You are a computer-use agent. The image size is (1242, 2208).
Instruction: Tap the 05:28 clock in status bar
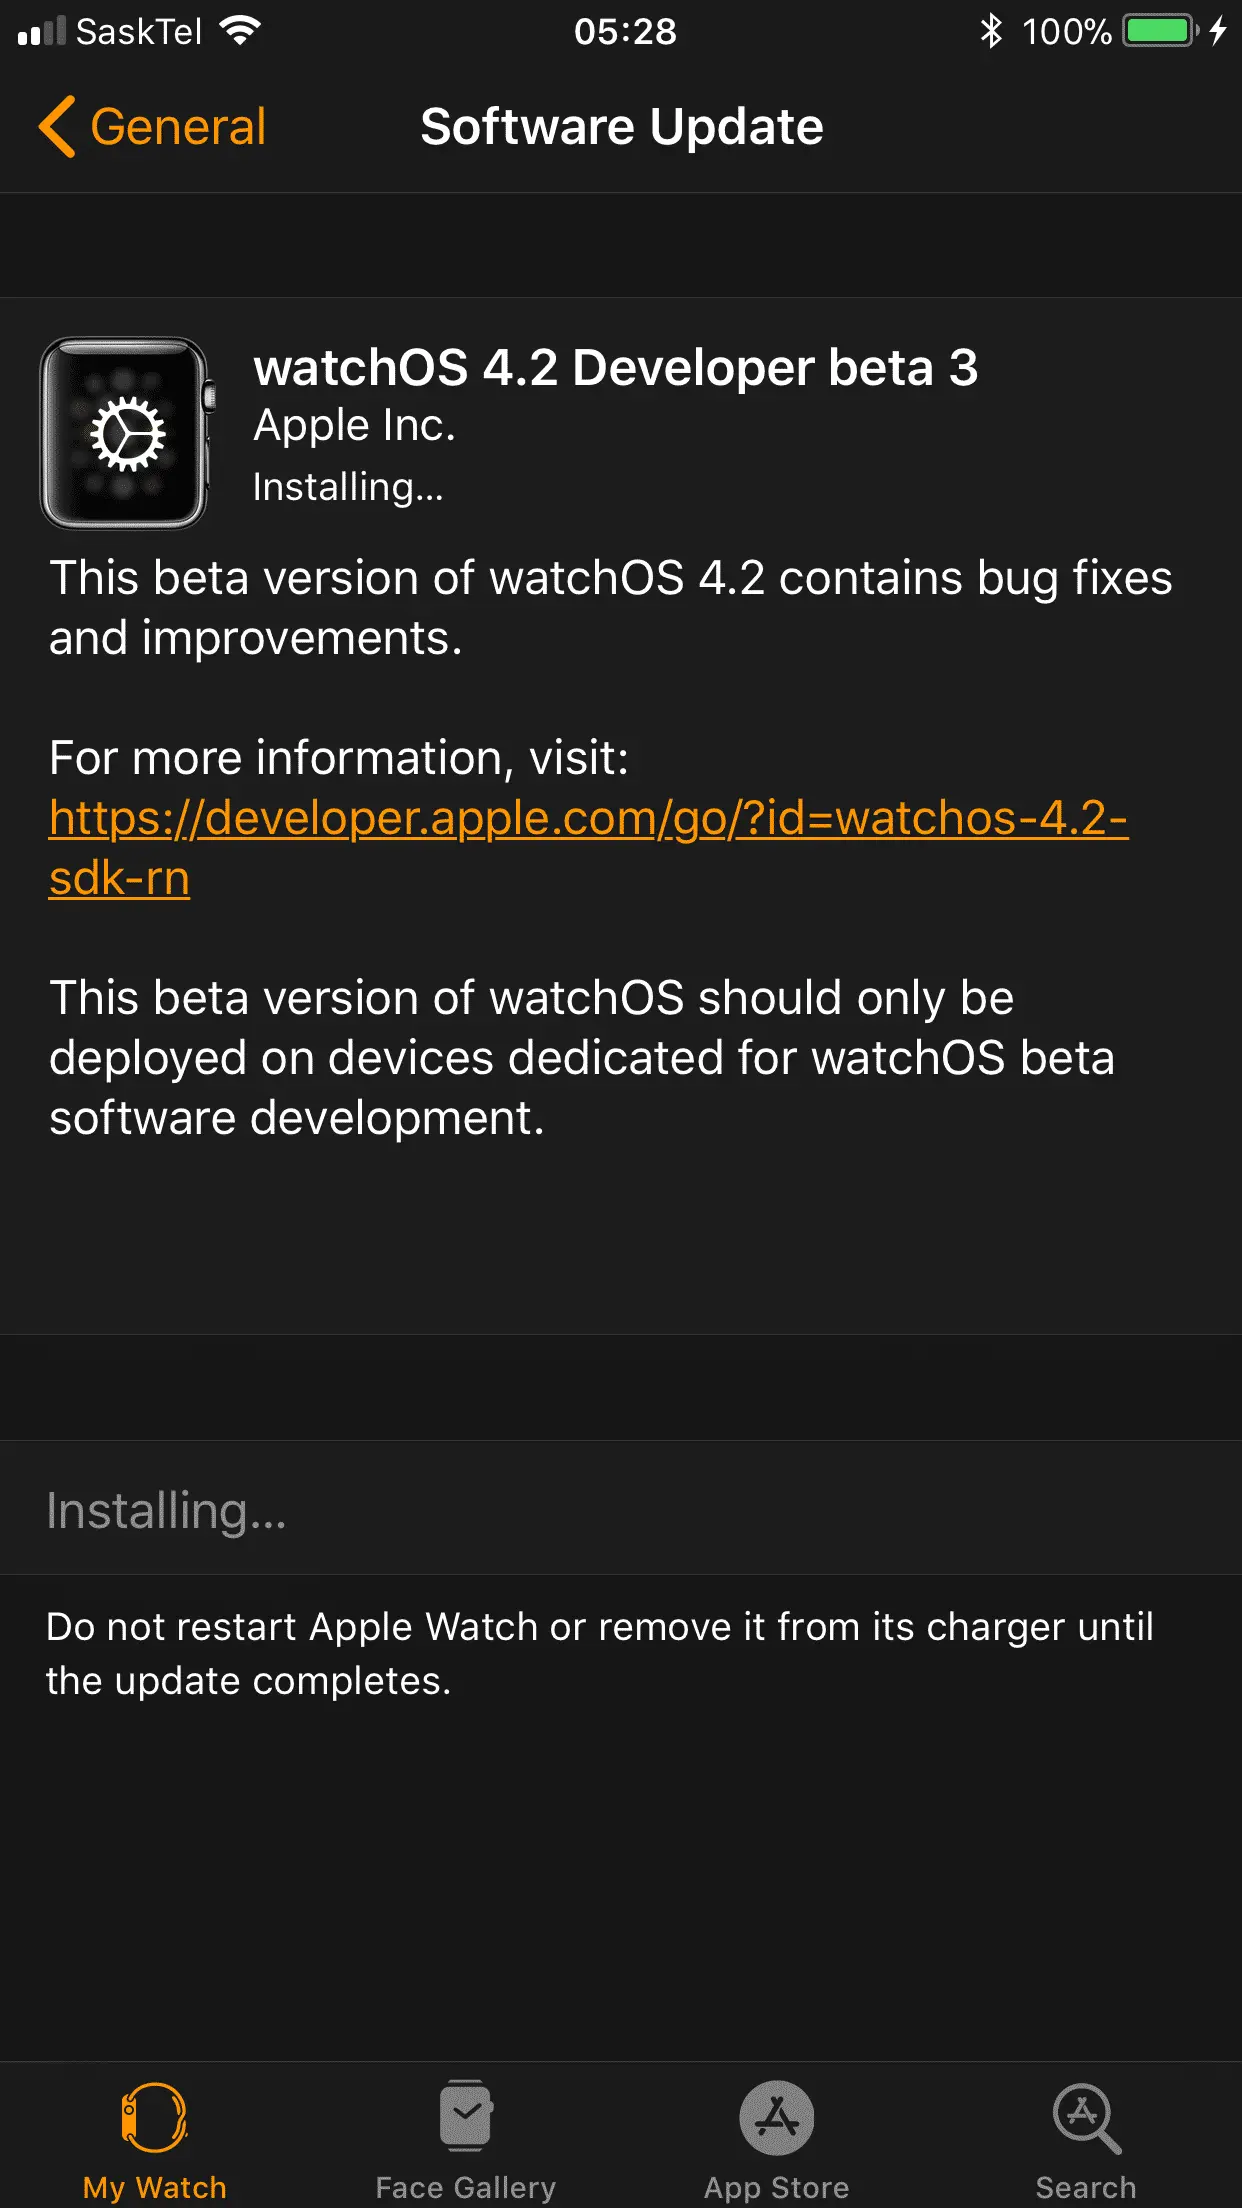pyautogui.click(x=625, y=31)
